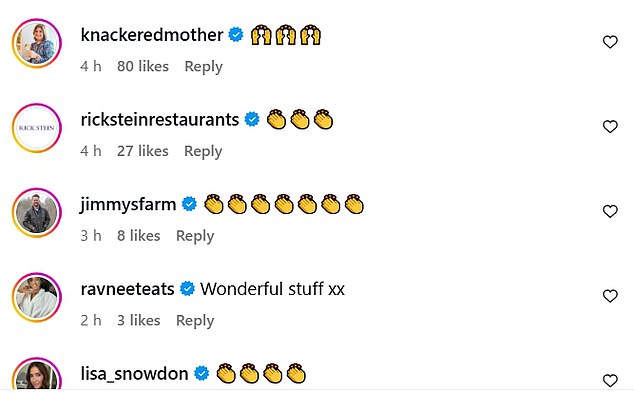Tap heart beside lisa_snowdon comment
Image resolution: width=634 pixels, height=393 pixels.
(x=610, y=380)
